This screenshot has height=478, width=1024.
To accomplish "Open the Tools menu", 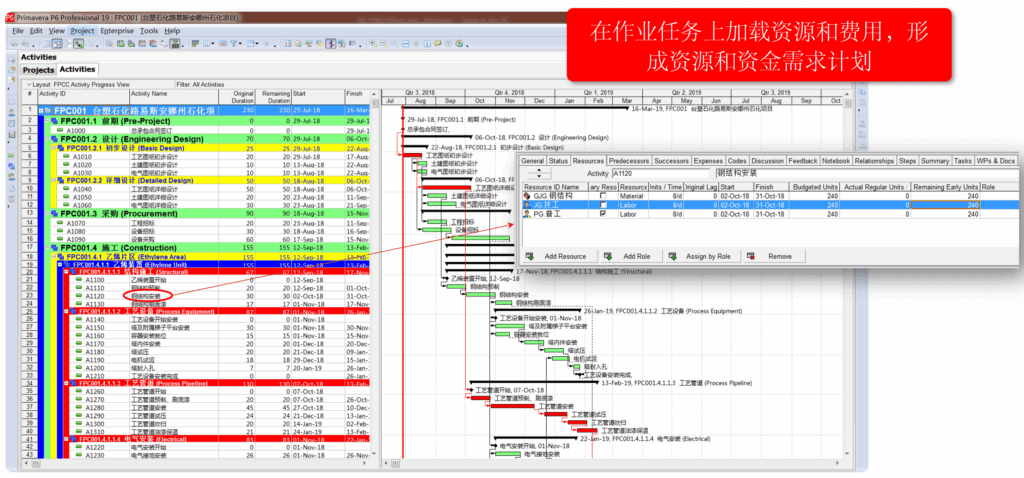I will (149, 31).
